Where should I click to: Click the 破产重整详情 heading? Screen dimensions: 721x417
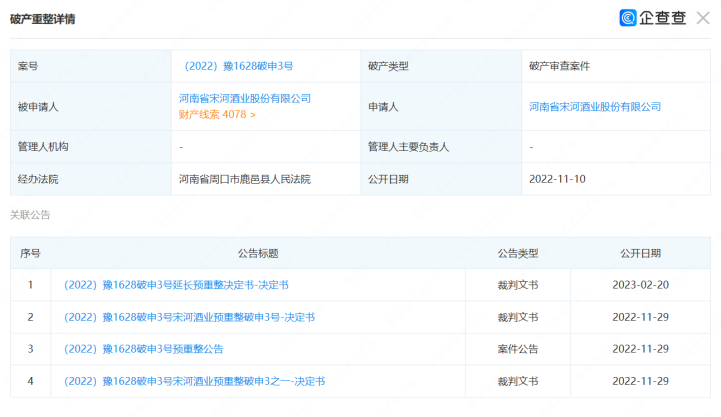[43, 19]
